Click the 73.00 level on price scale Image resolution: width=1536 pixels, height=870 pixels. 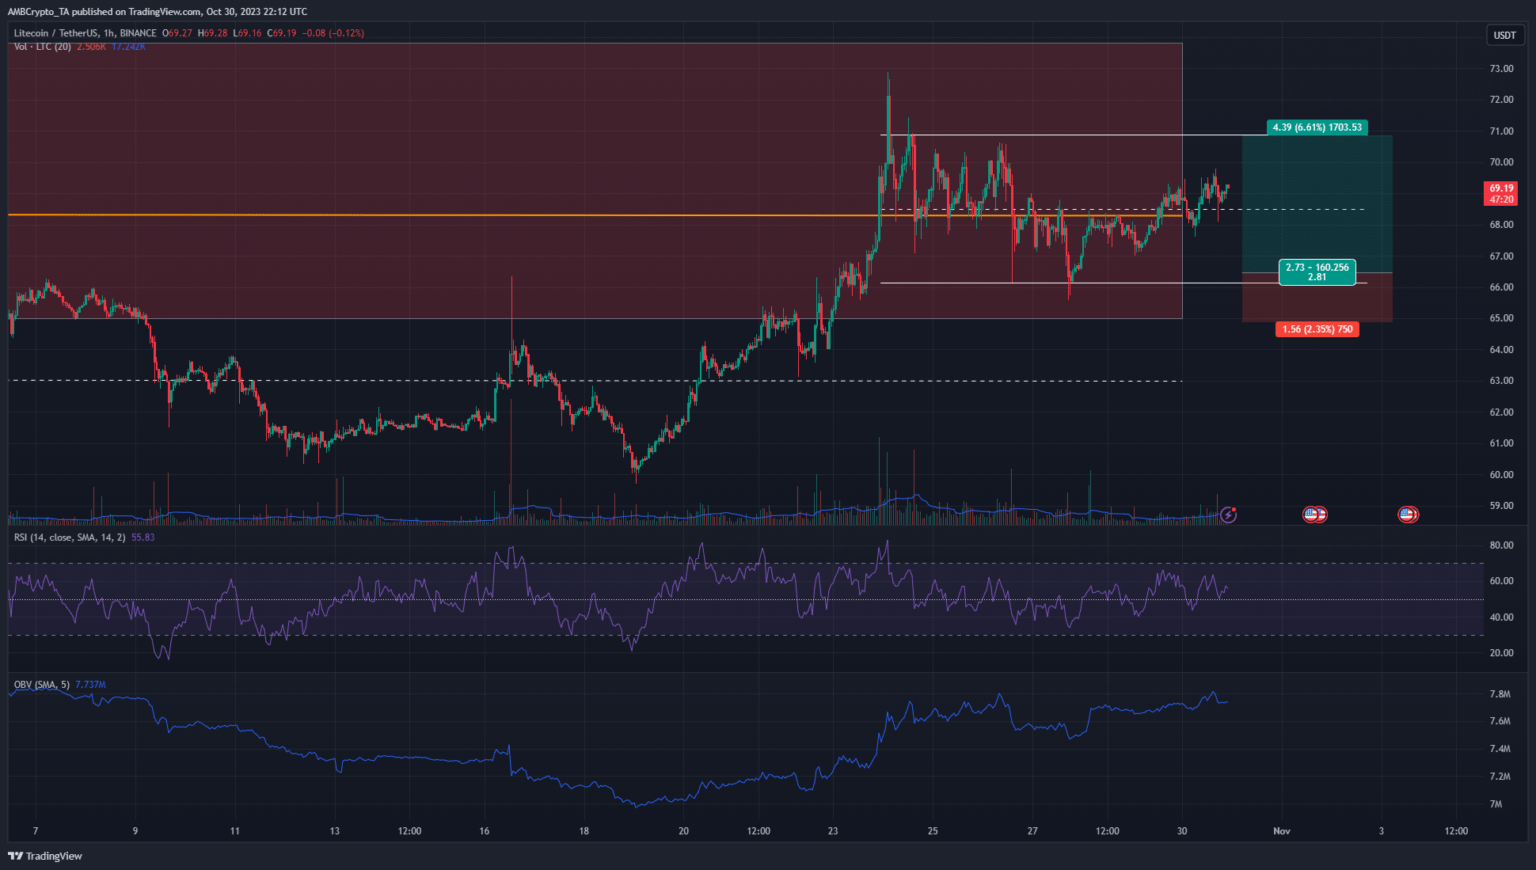[x=1500, y=69]
